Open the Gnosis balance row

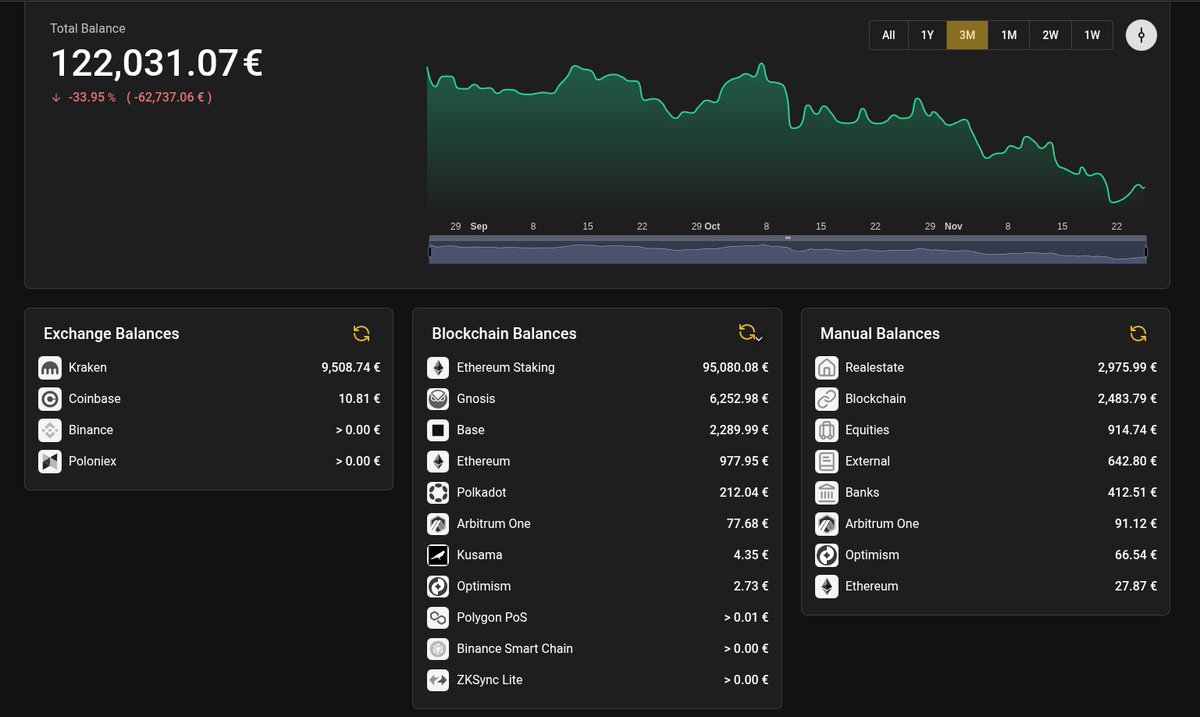coord(597,399)
